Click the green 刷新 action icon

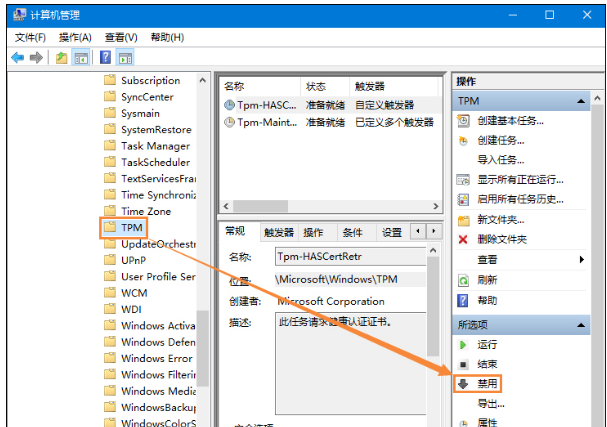point(463,280)
